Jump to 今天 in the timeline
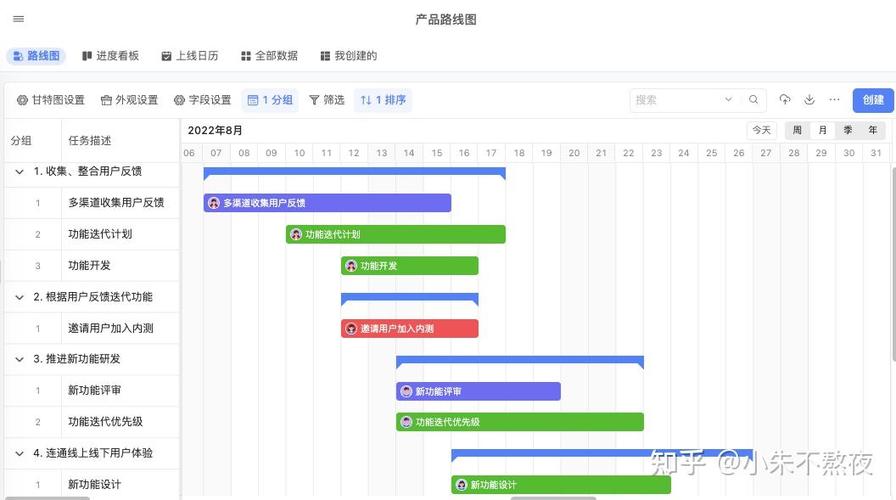This screenshot has height=500, width=896. tap(761, 130)
